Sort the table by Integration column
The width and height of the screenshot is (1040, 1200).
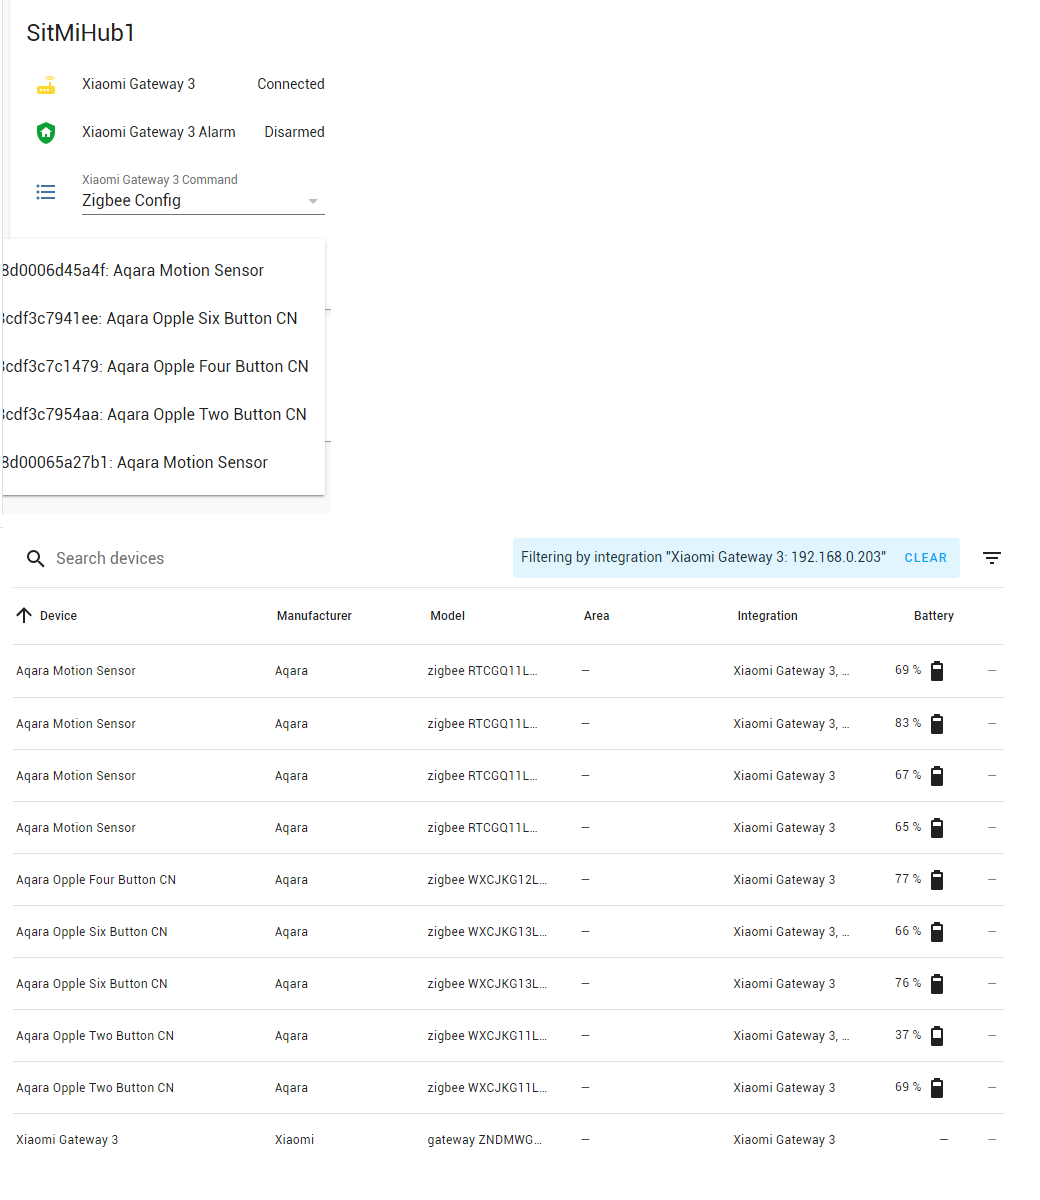click(x=767, y=616)
